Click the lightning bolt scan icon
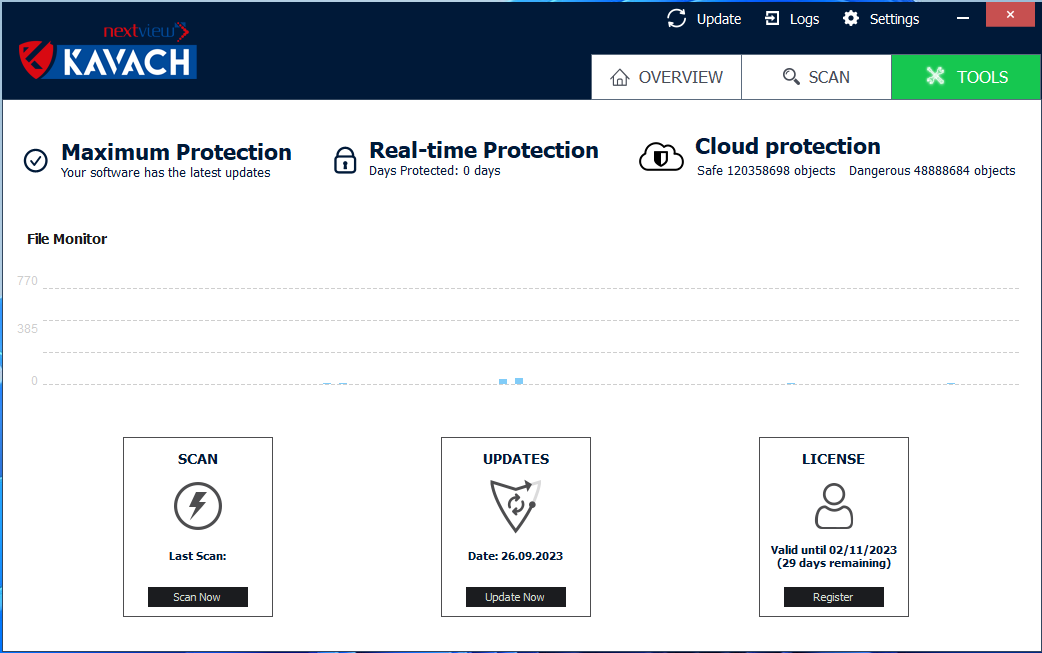 point(198,506)
